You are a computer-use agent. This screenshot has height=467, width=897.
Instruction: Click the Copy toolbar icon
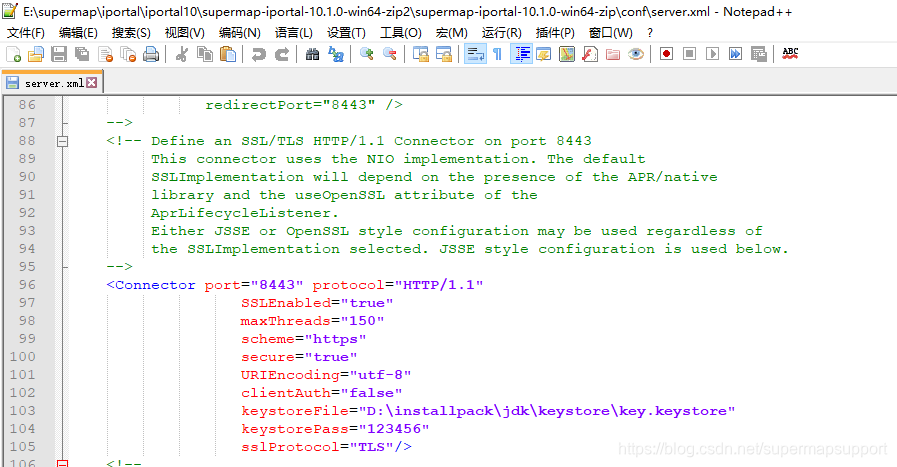tap(205, 54)
